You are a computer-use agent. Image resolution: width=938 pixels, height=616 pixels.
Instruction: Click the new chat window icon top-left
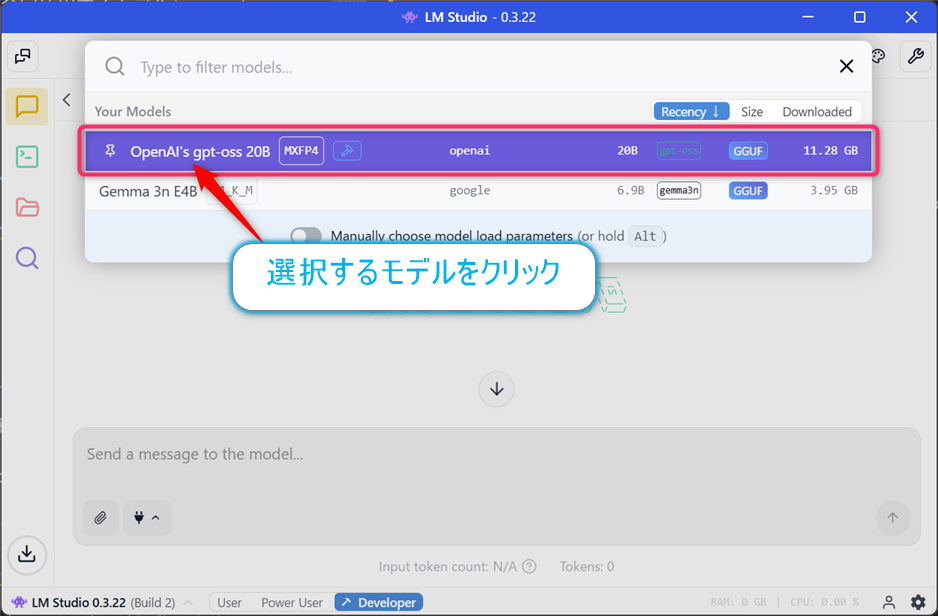pyautogui.click(x=23, y=56)
